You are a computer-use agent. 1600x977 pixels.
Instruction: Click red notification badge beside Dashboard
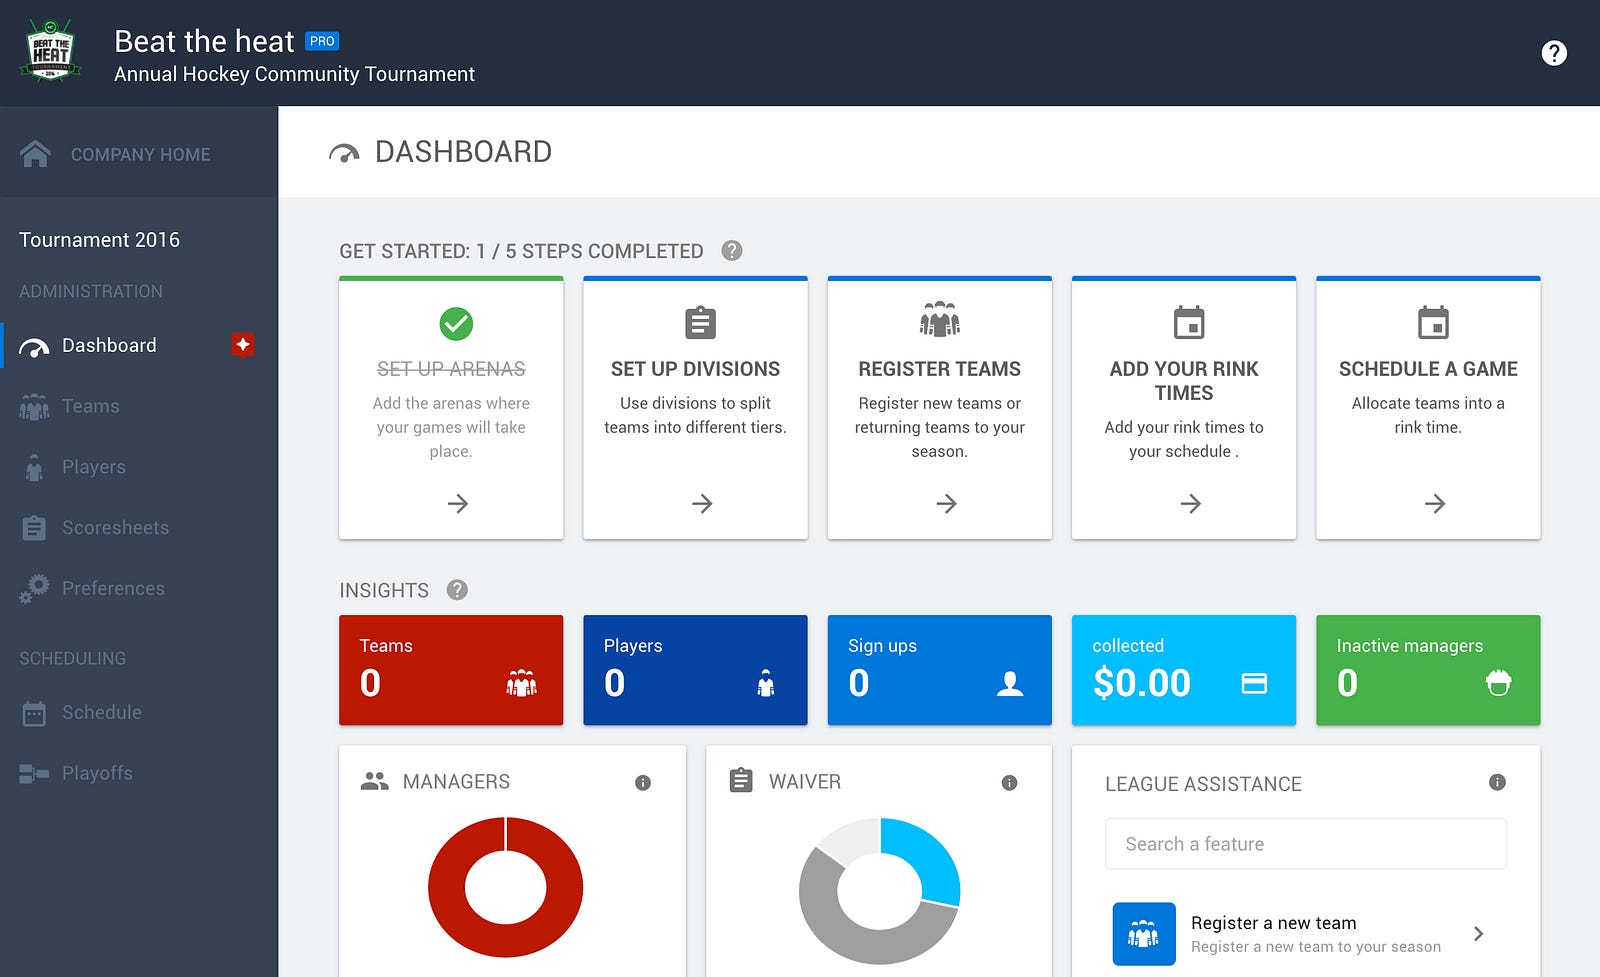click(x=242, y=345)
